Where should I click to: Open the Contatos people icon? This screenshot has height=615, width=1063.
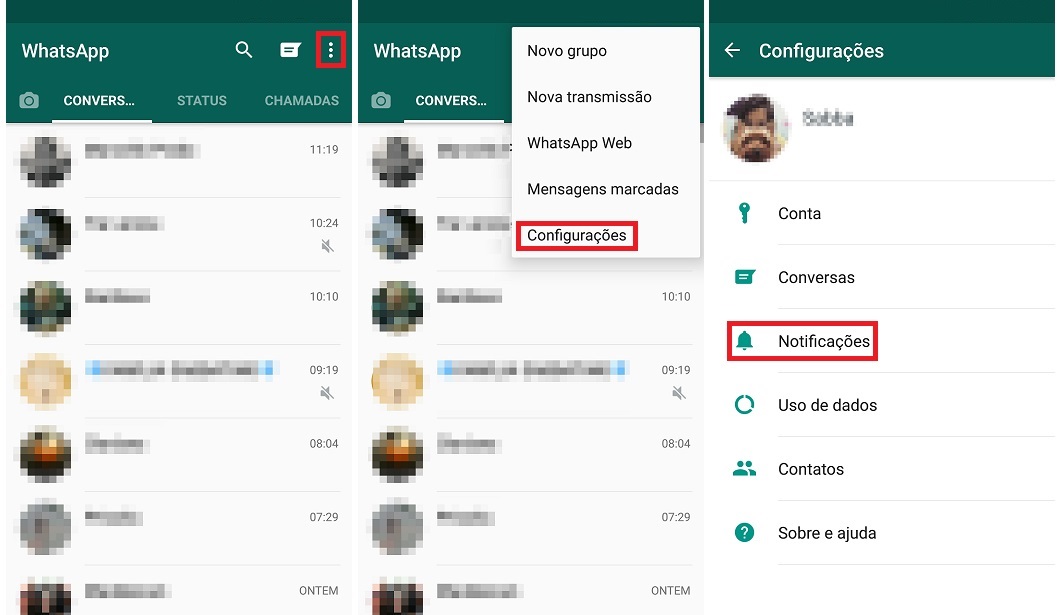(744, 469)
